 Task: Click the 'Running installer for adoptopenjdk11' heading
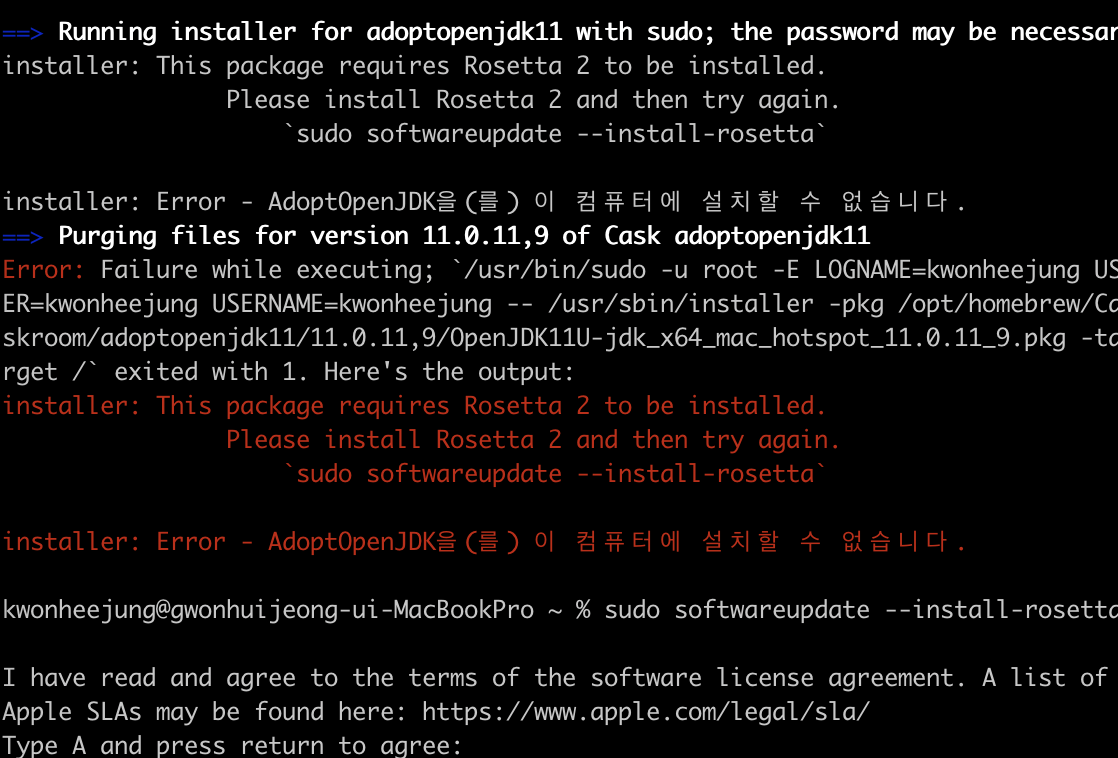(x=310, y=32)
